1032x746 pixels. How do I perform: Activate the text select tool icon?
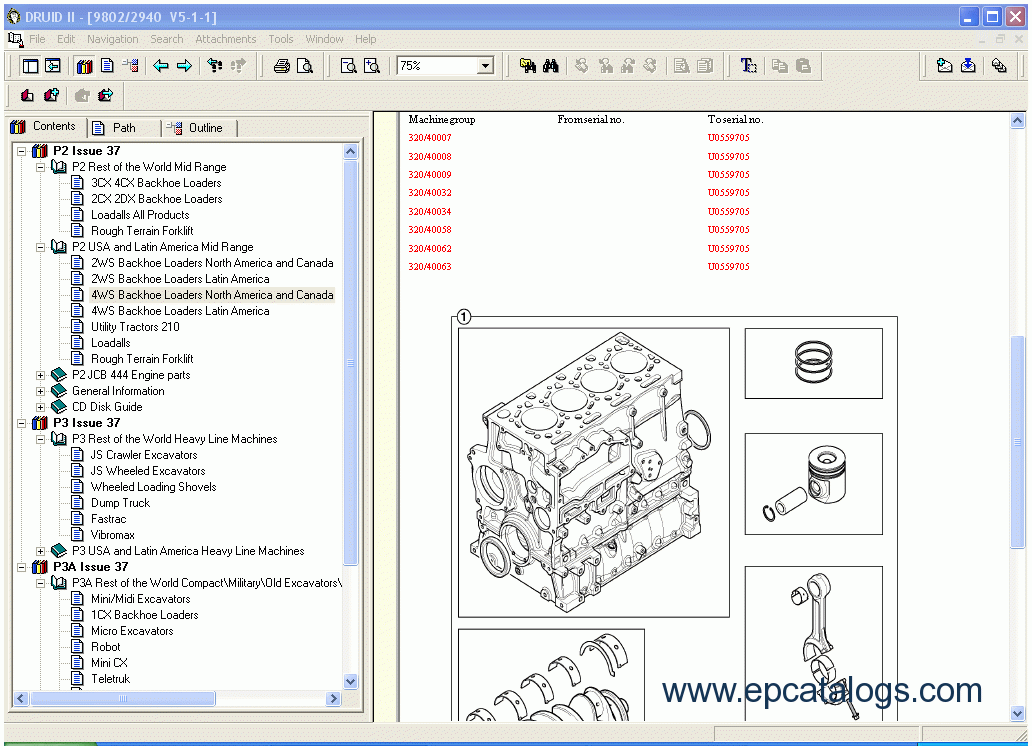point(748,66)
